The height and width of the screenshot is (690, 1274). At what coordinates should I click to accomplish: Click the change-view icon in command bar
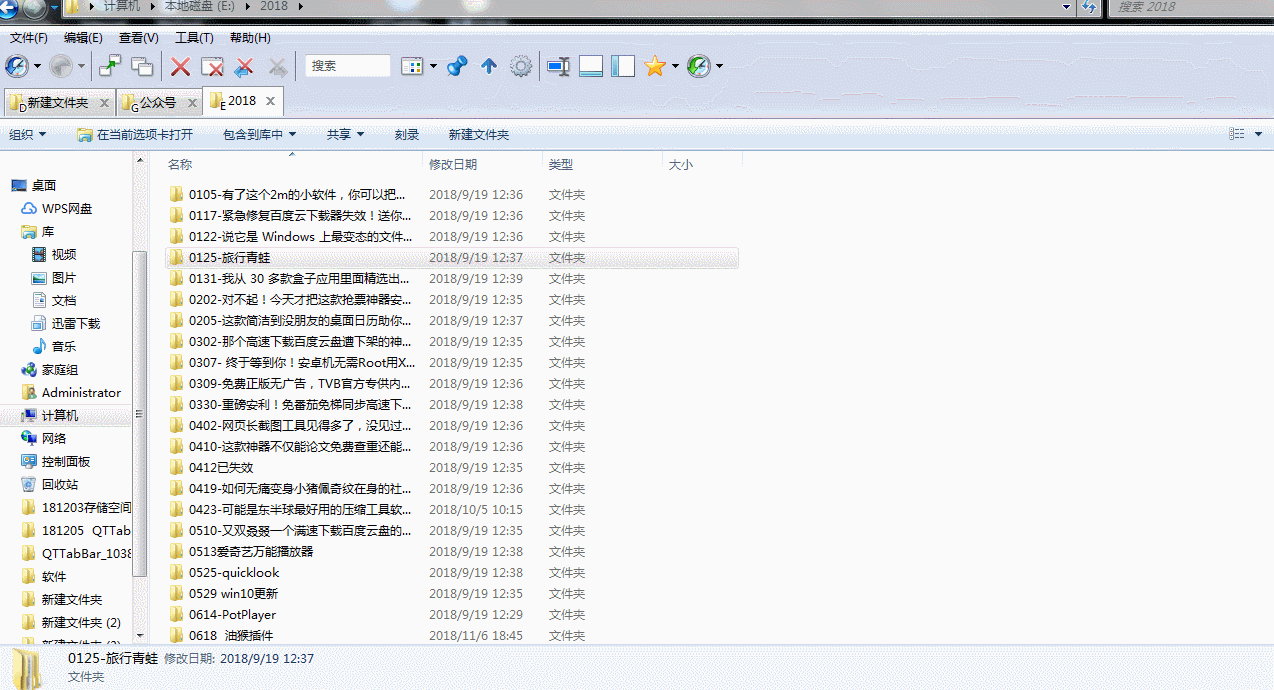point(1236,134)
